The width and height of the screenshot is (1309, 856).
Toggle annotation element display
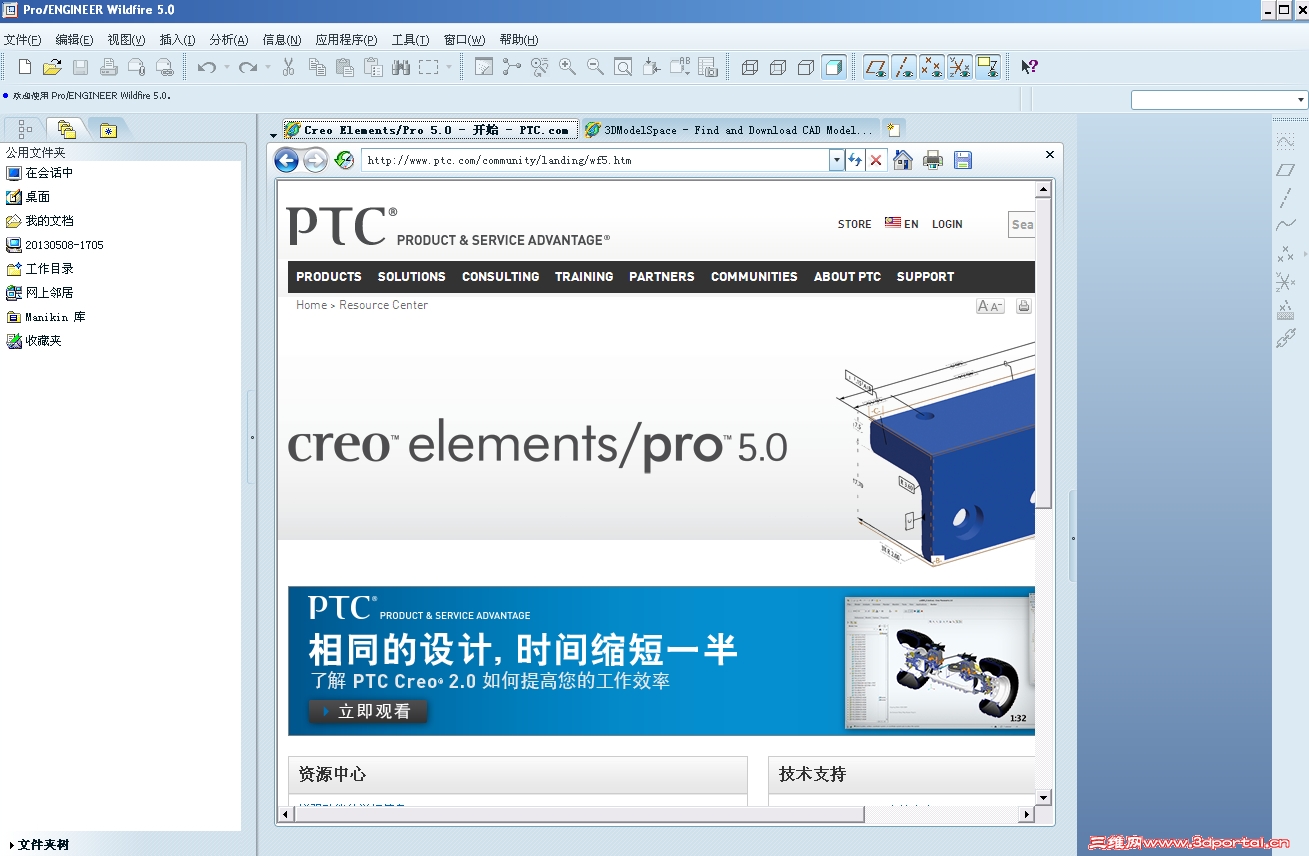coord(988,67)
